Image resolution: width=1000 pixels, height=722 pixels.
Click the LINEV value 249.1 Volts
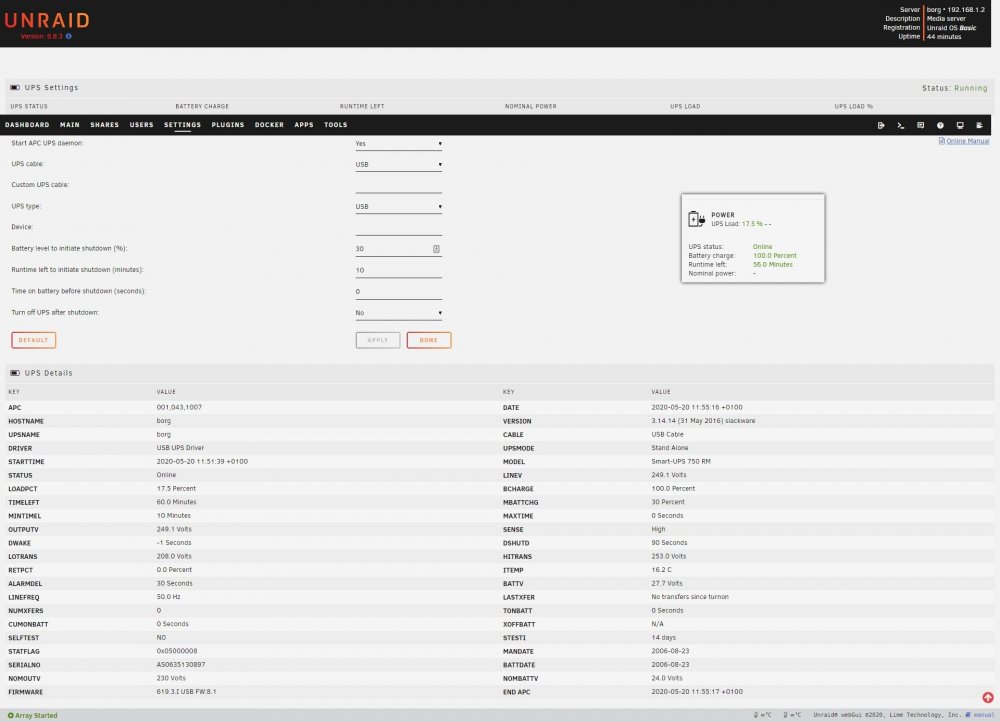pos(668,475)
